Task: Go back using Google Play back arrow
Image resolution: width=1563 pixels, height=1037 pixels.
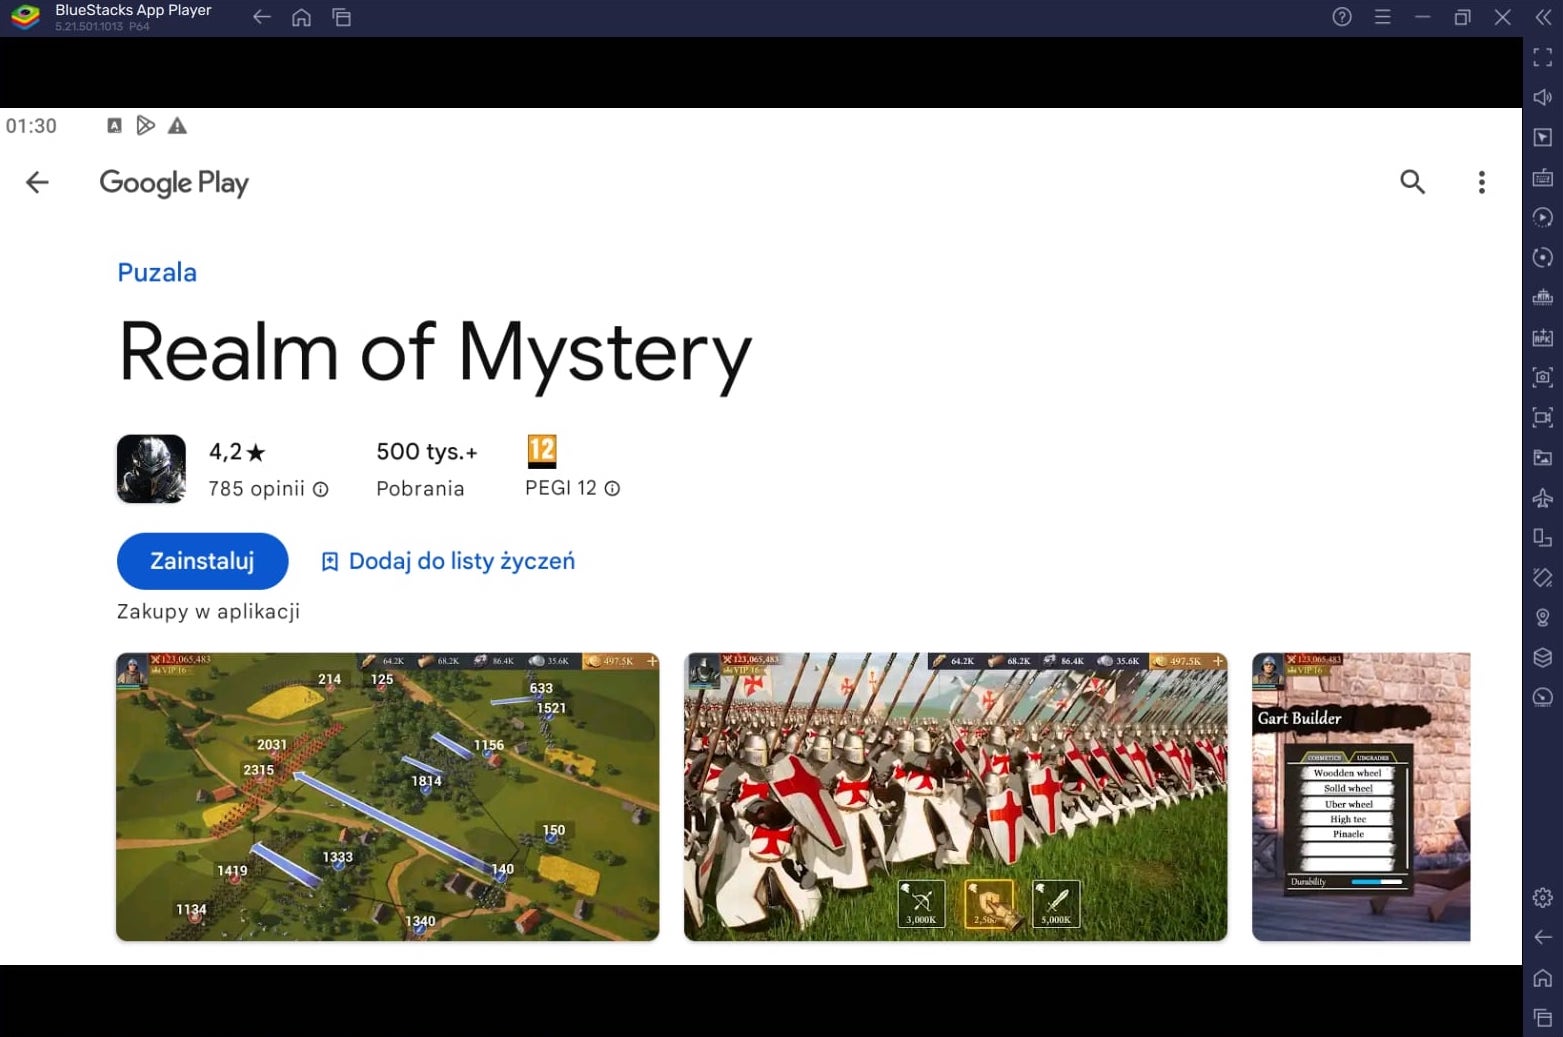Action: 37,182
